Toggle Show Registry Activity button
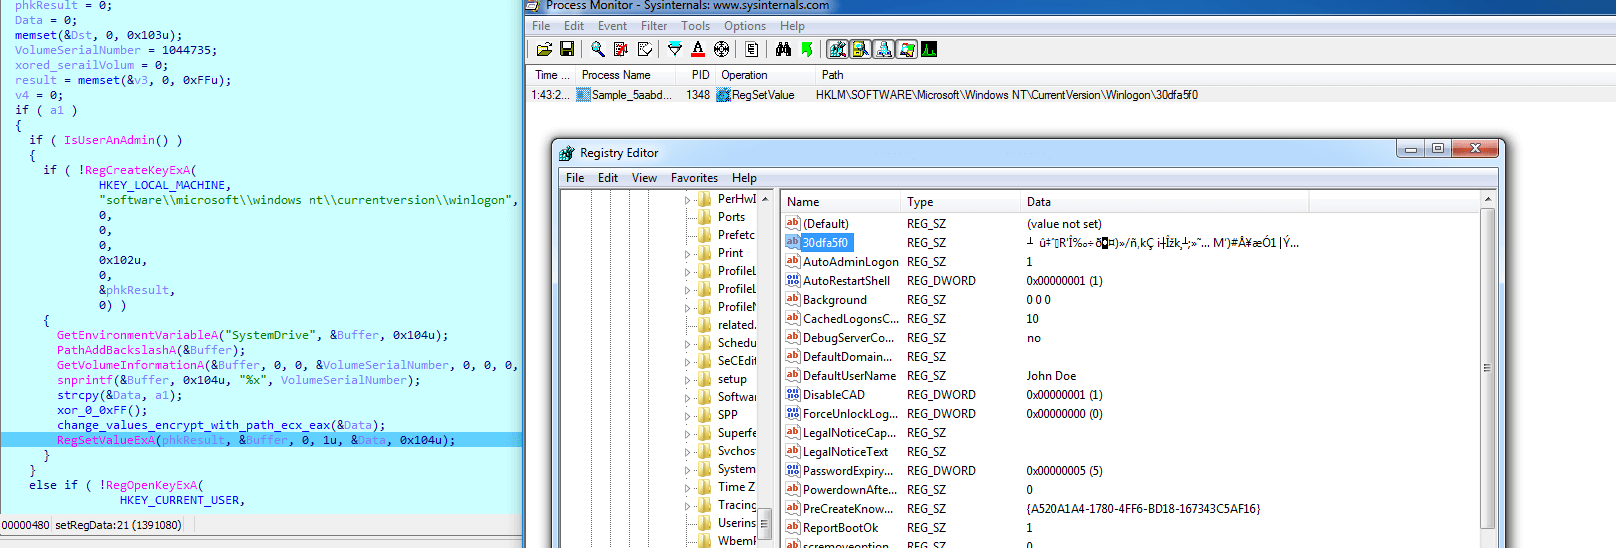This screenshot has height=548, width=1616. [838, 49]
